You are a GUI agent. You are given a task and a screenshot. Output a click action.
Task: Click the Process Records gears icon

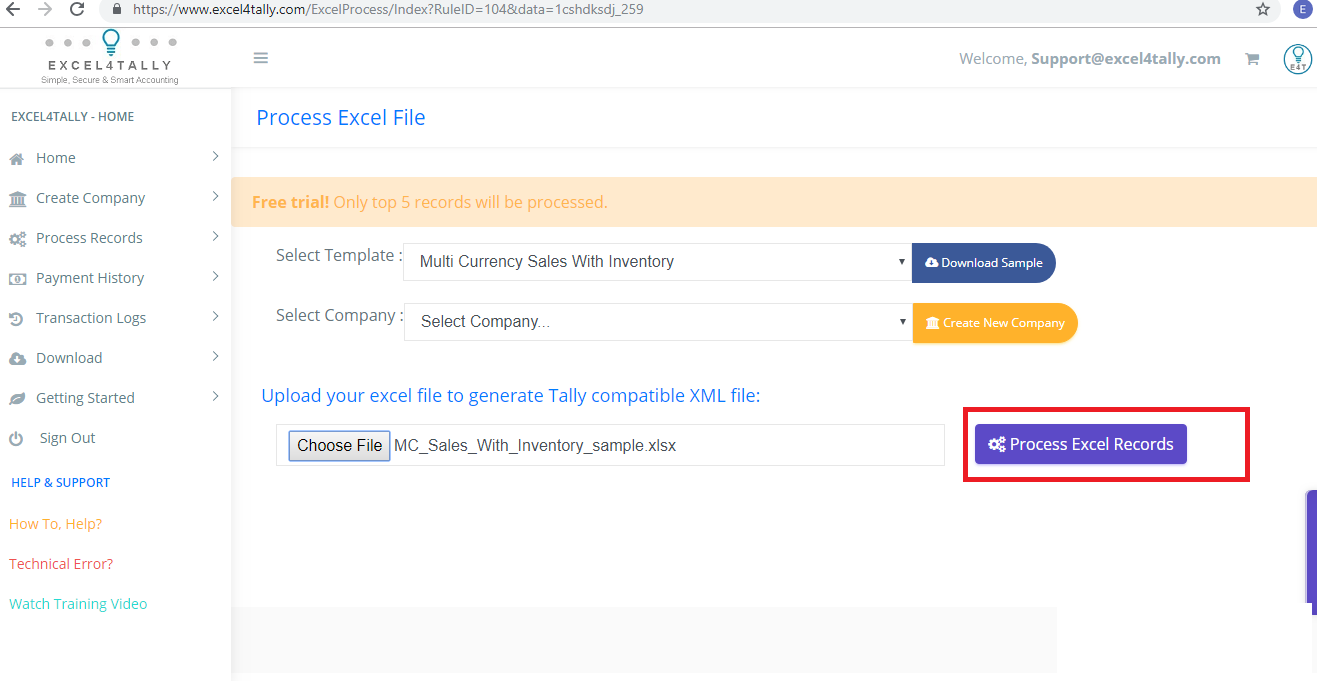(x=17, y=239)
